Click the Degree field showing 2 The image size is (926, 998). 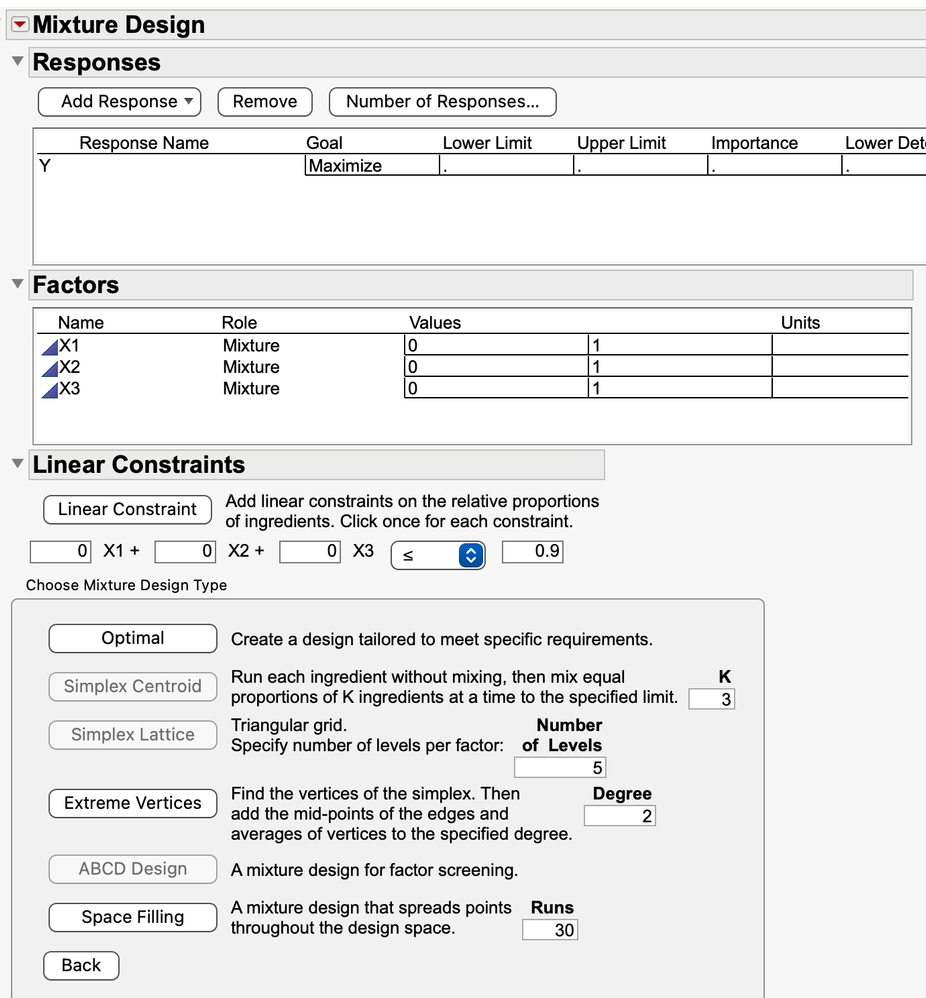click(618, 815)
